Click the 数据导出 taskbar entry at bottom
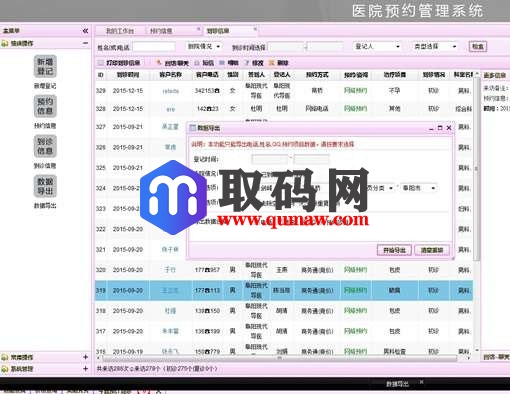Viewport: 510px width, 394px height. 397,384
